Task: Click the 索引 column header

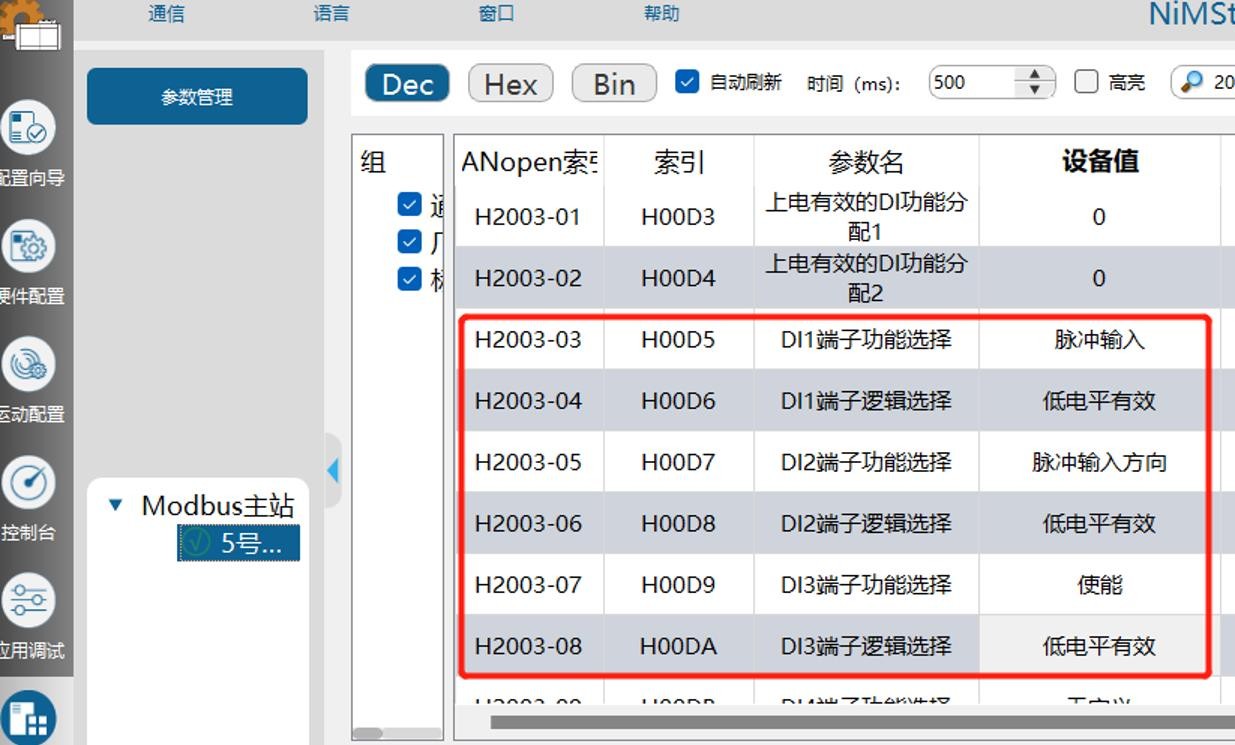Action: pyautogui.click(x=679, y=161)
